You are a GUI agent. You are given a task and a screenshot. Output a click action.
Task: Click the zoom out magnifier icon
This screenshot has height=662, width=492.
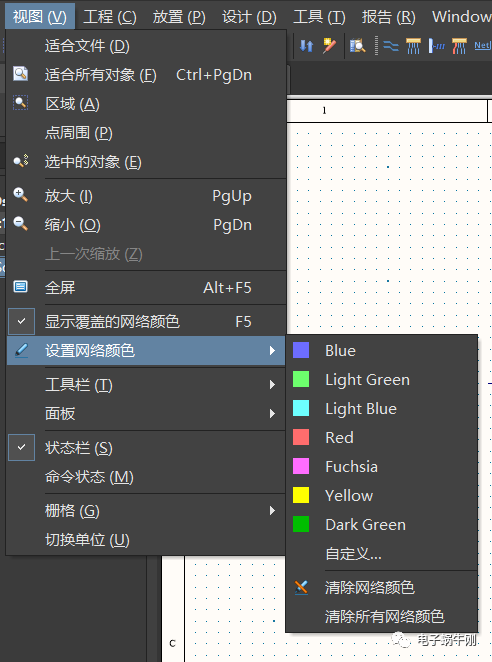(20, 224)
